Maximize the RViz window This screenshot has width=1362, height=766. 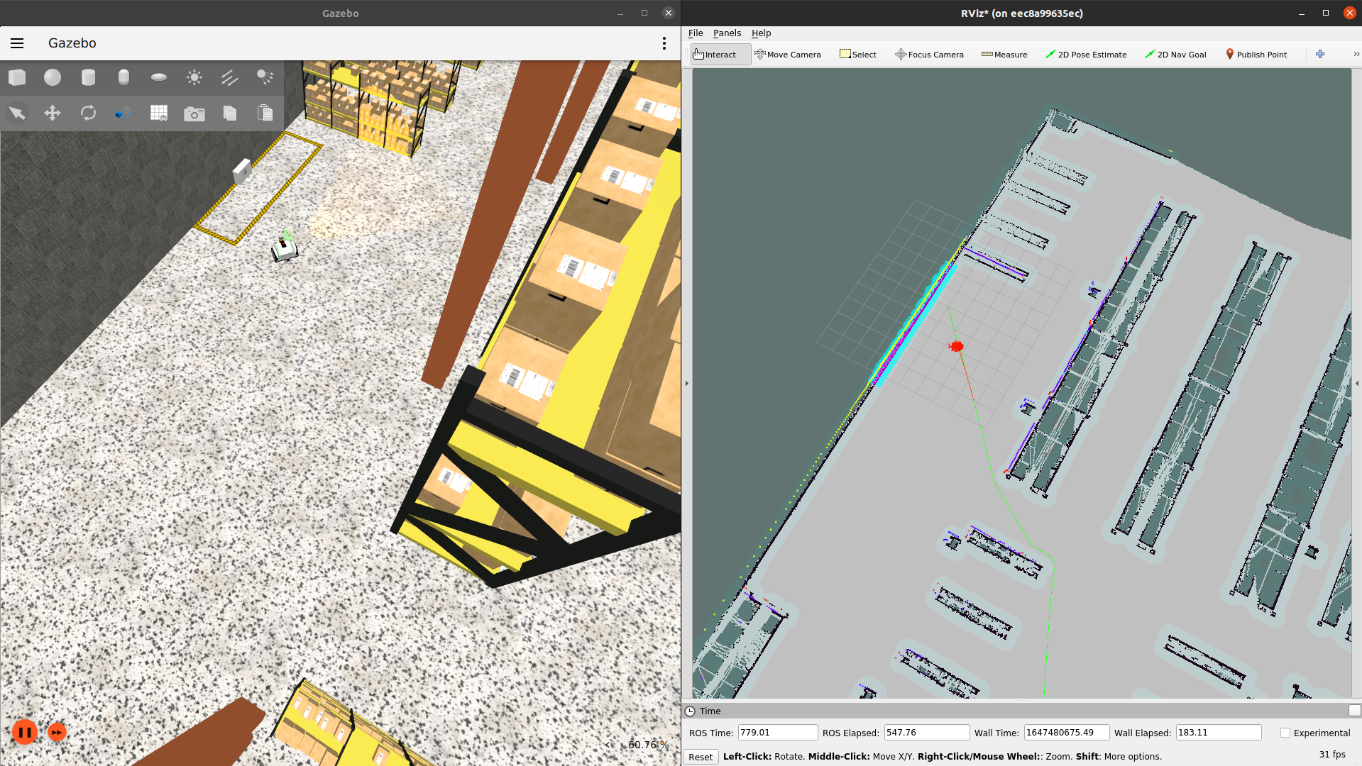[1326, 13]
